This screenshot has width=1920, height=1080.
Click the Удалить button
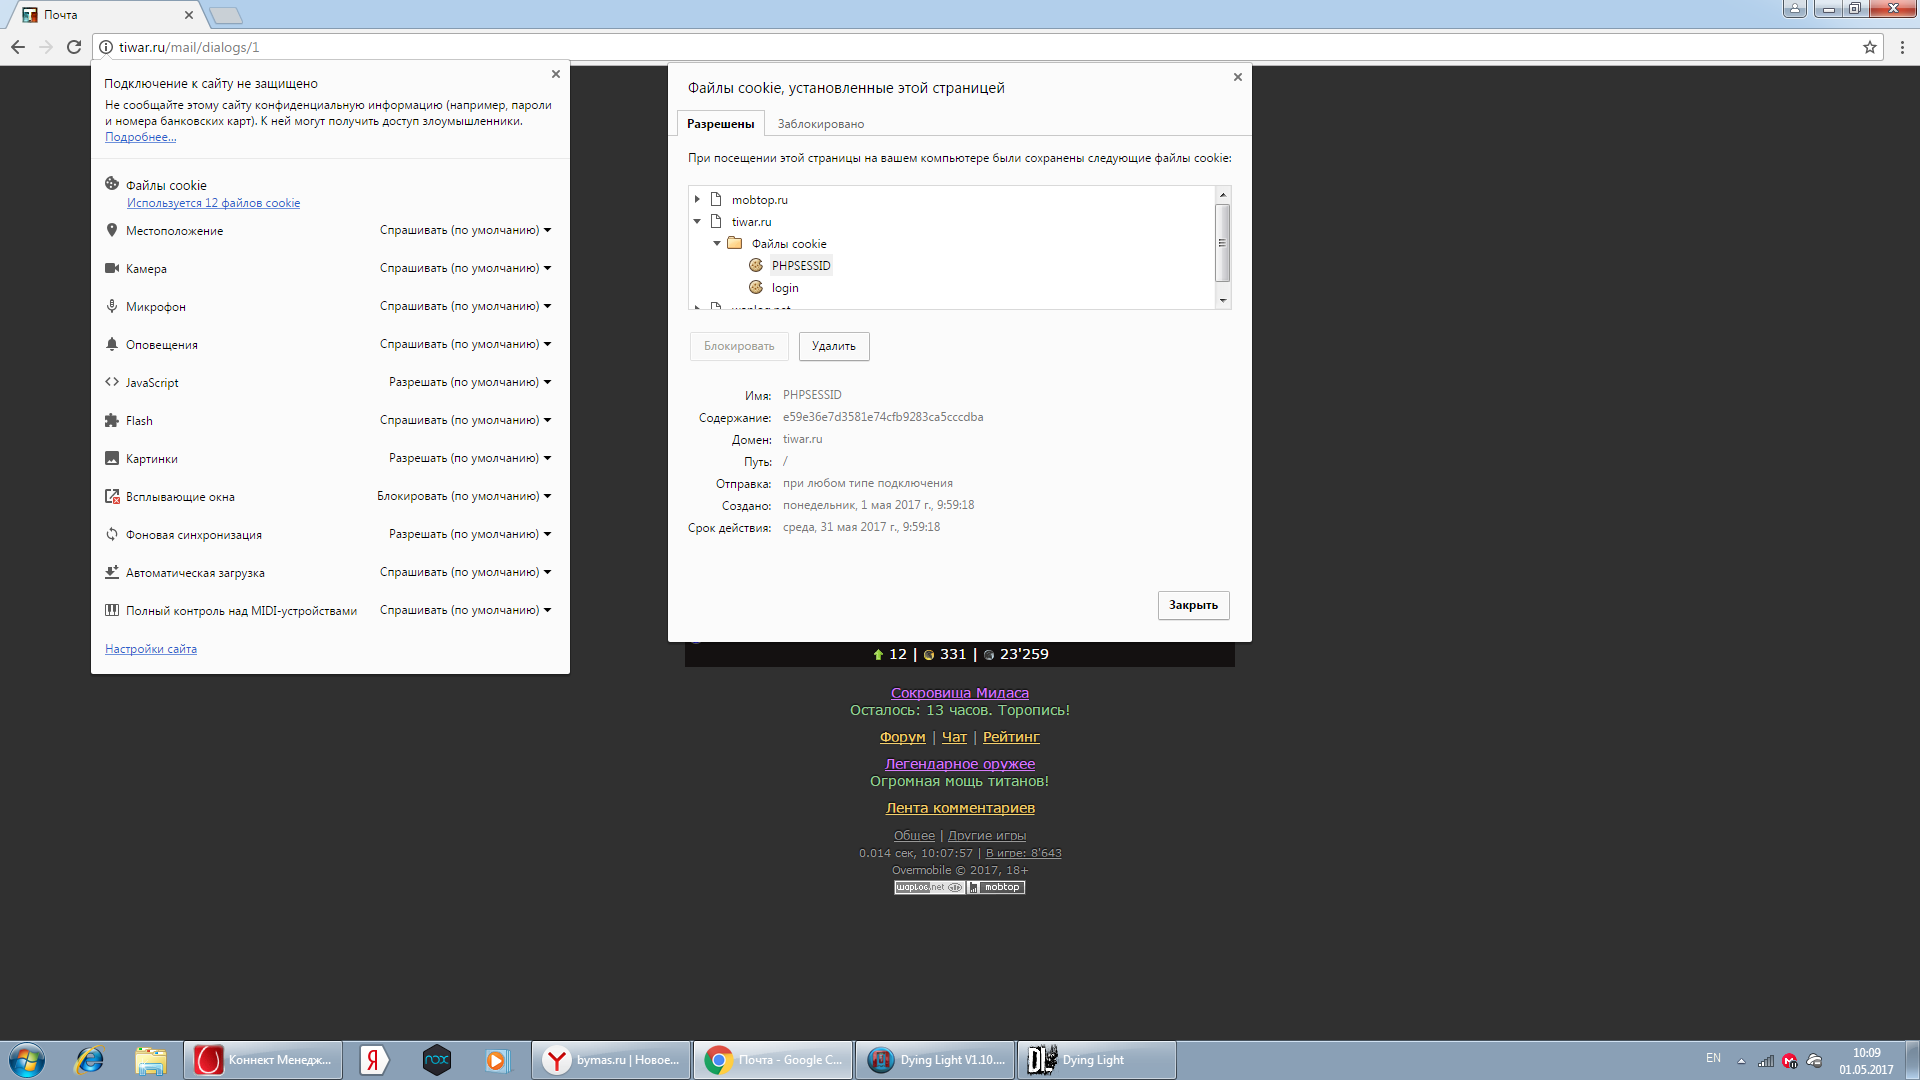click(x=833, y=346)
